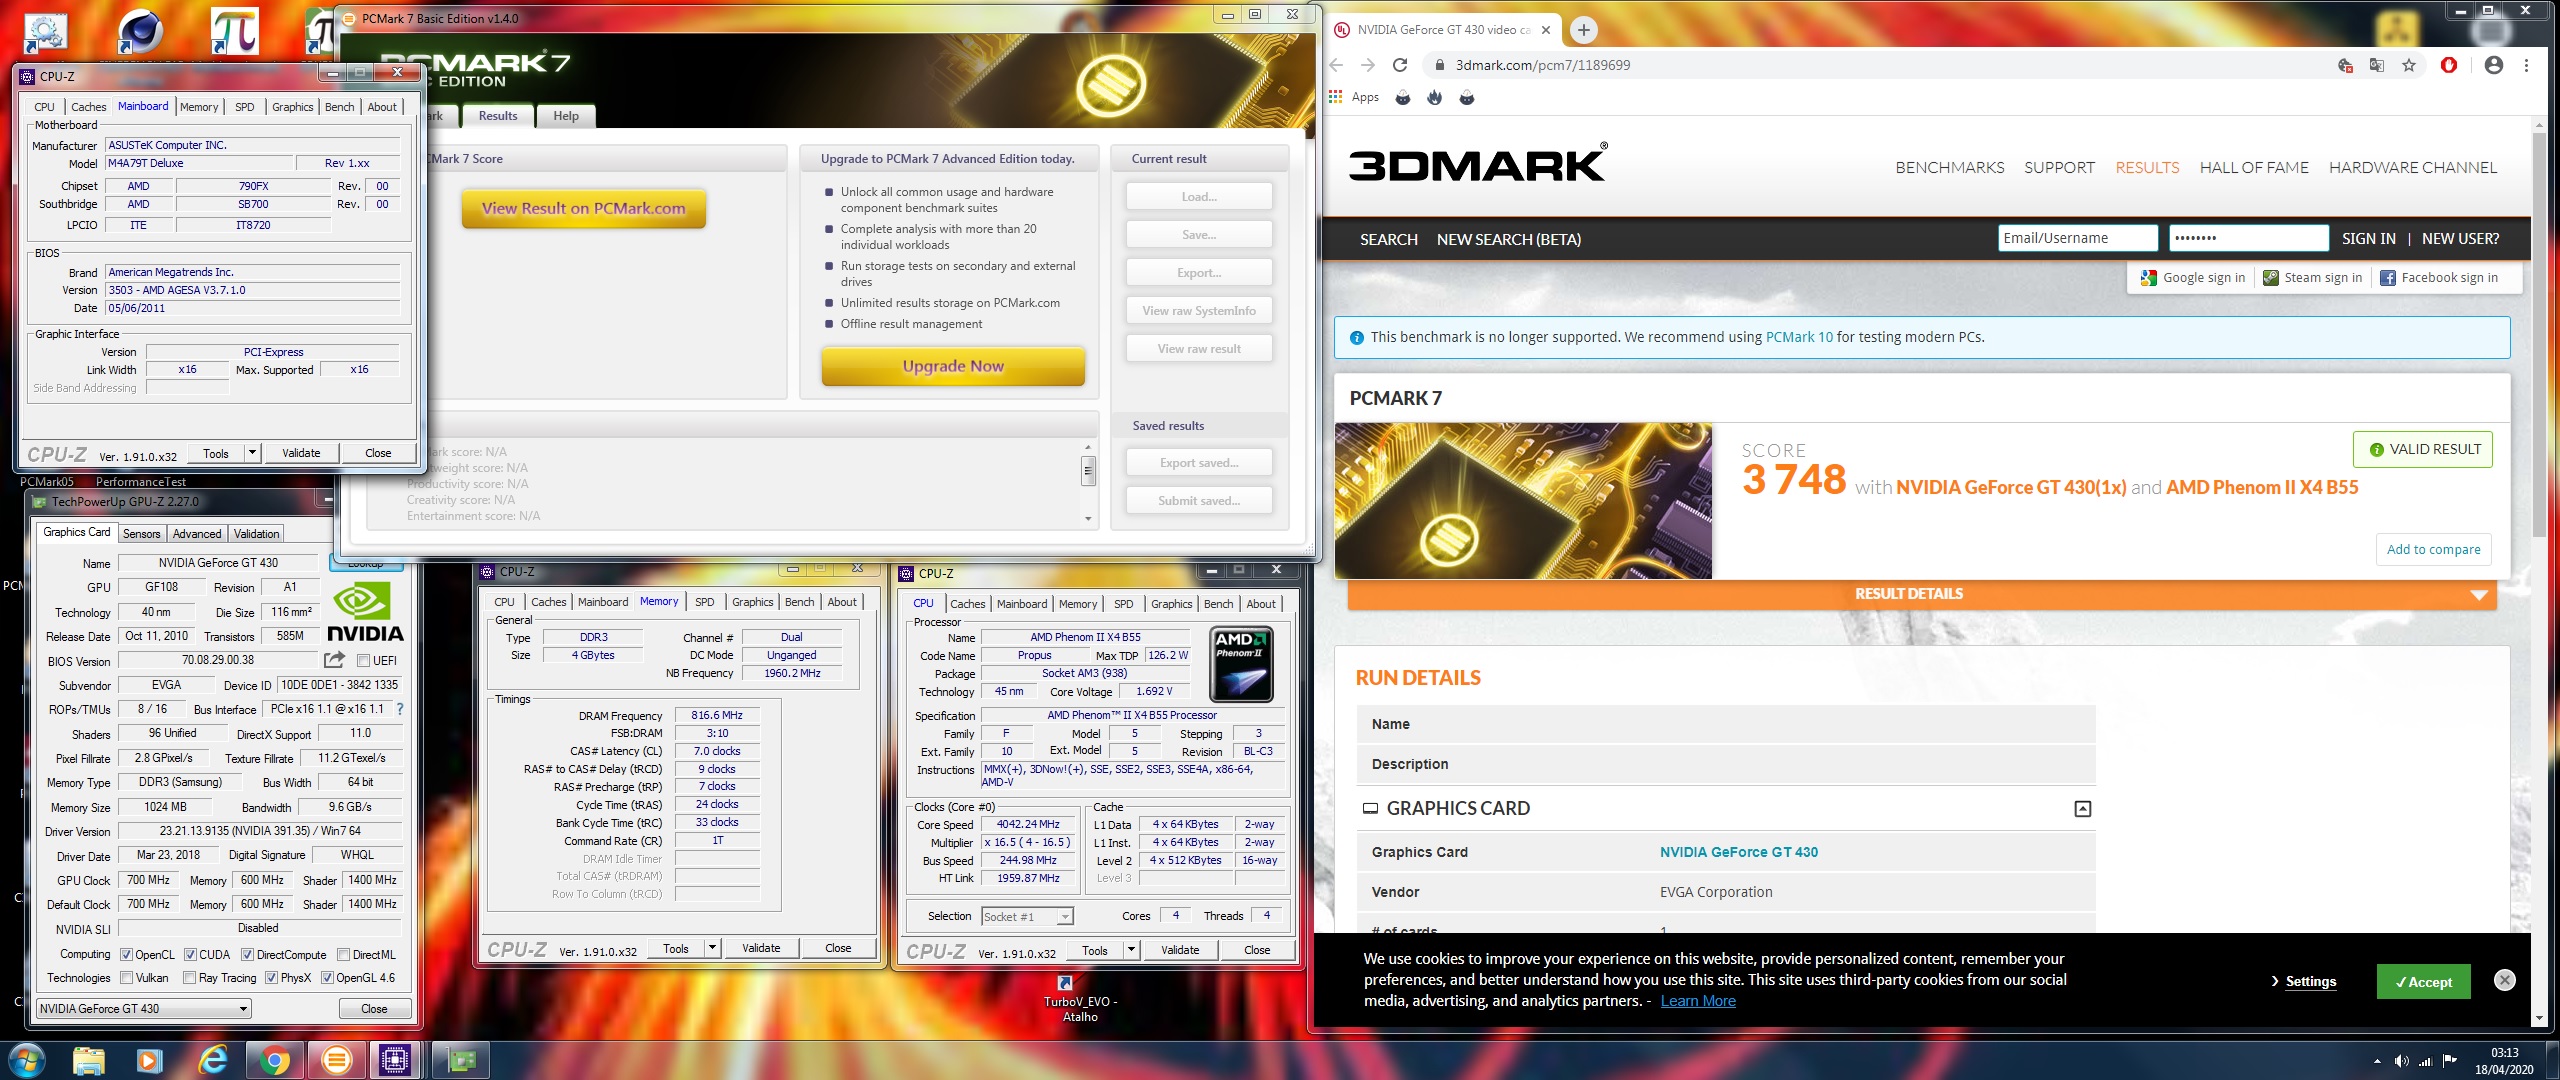Open Windows Explorer from the taskbar
This screenshot has width=2560, height=1080.
point(88,1060)
